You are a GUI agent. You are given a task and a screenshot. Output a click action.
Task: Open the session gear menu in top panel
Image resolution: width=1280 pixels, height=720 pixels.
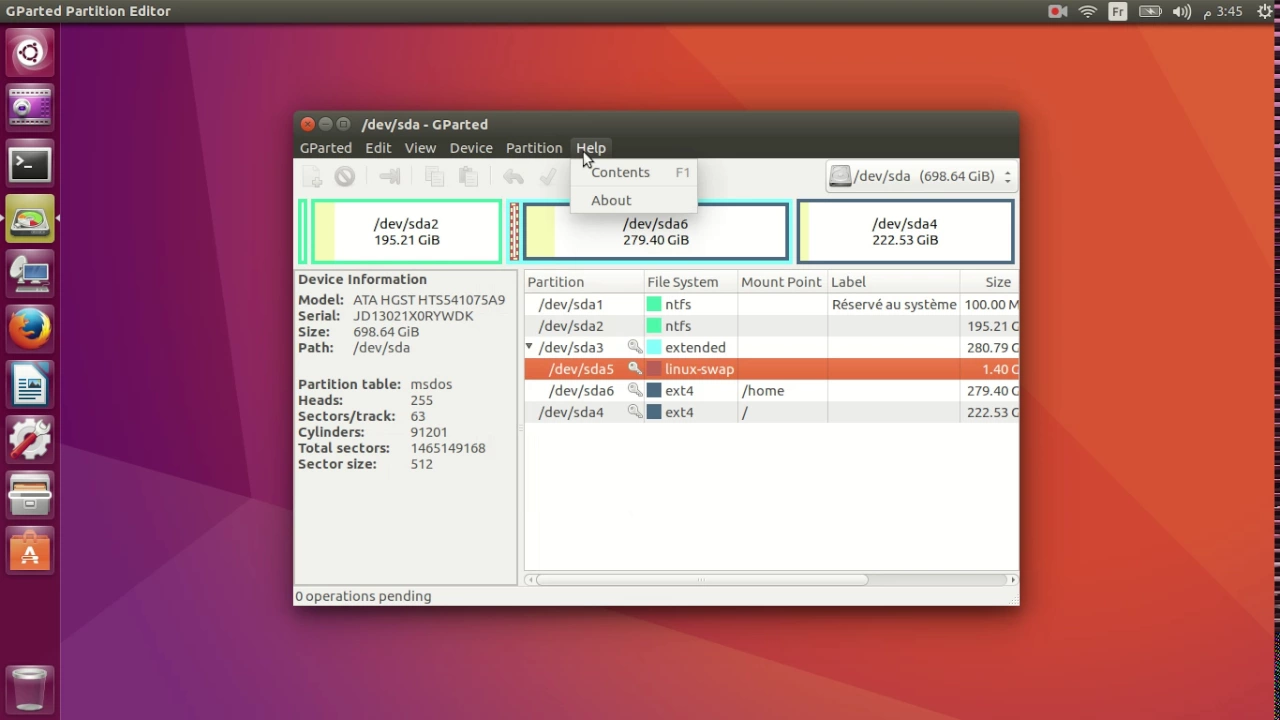1265,11
